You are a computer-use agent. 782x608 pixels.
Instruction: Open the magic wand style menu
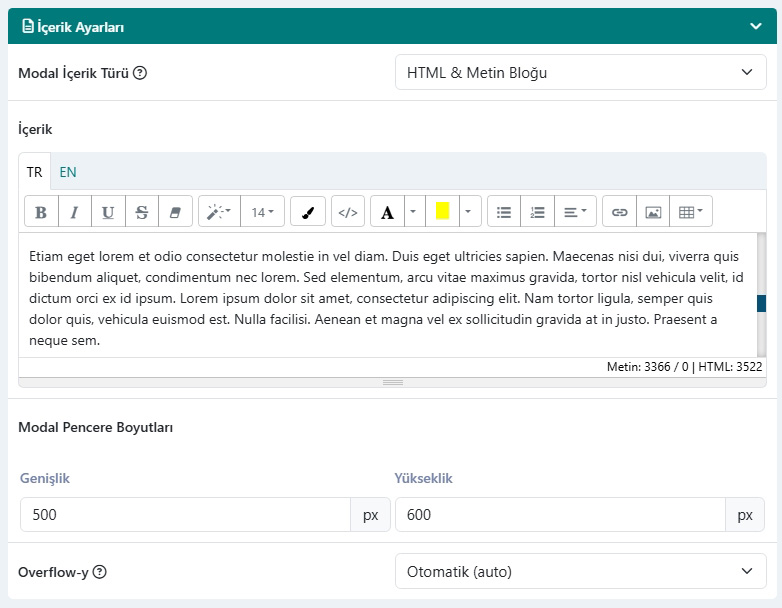[x=219, y=212]
